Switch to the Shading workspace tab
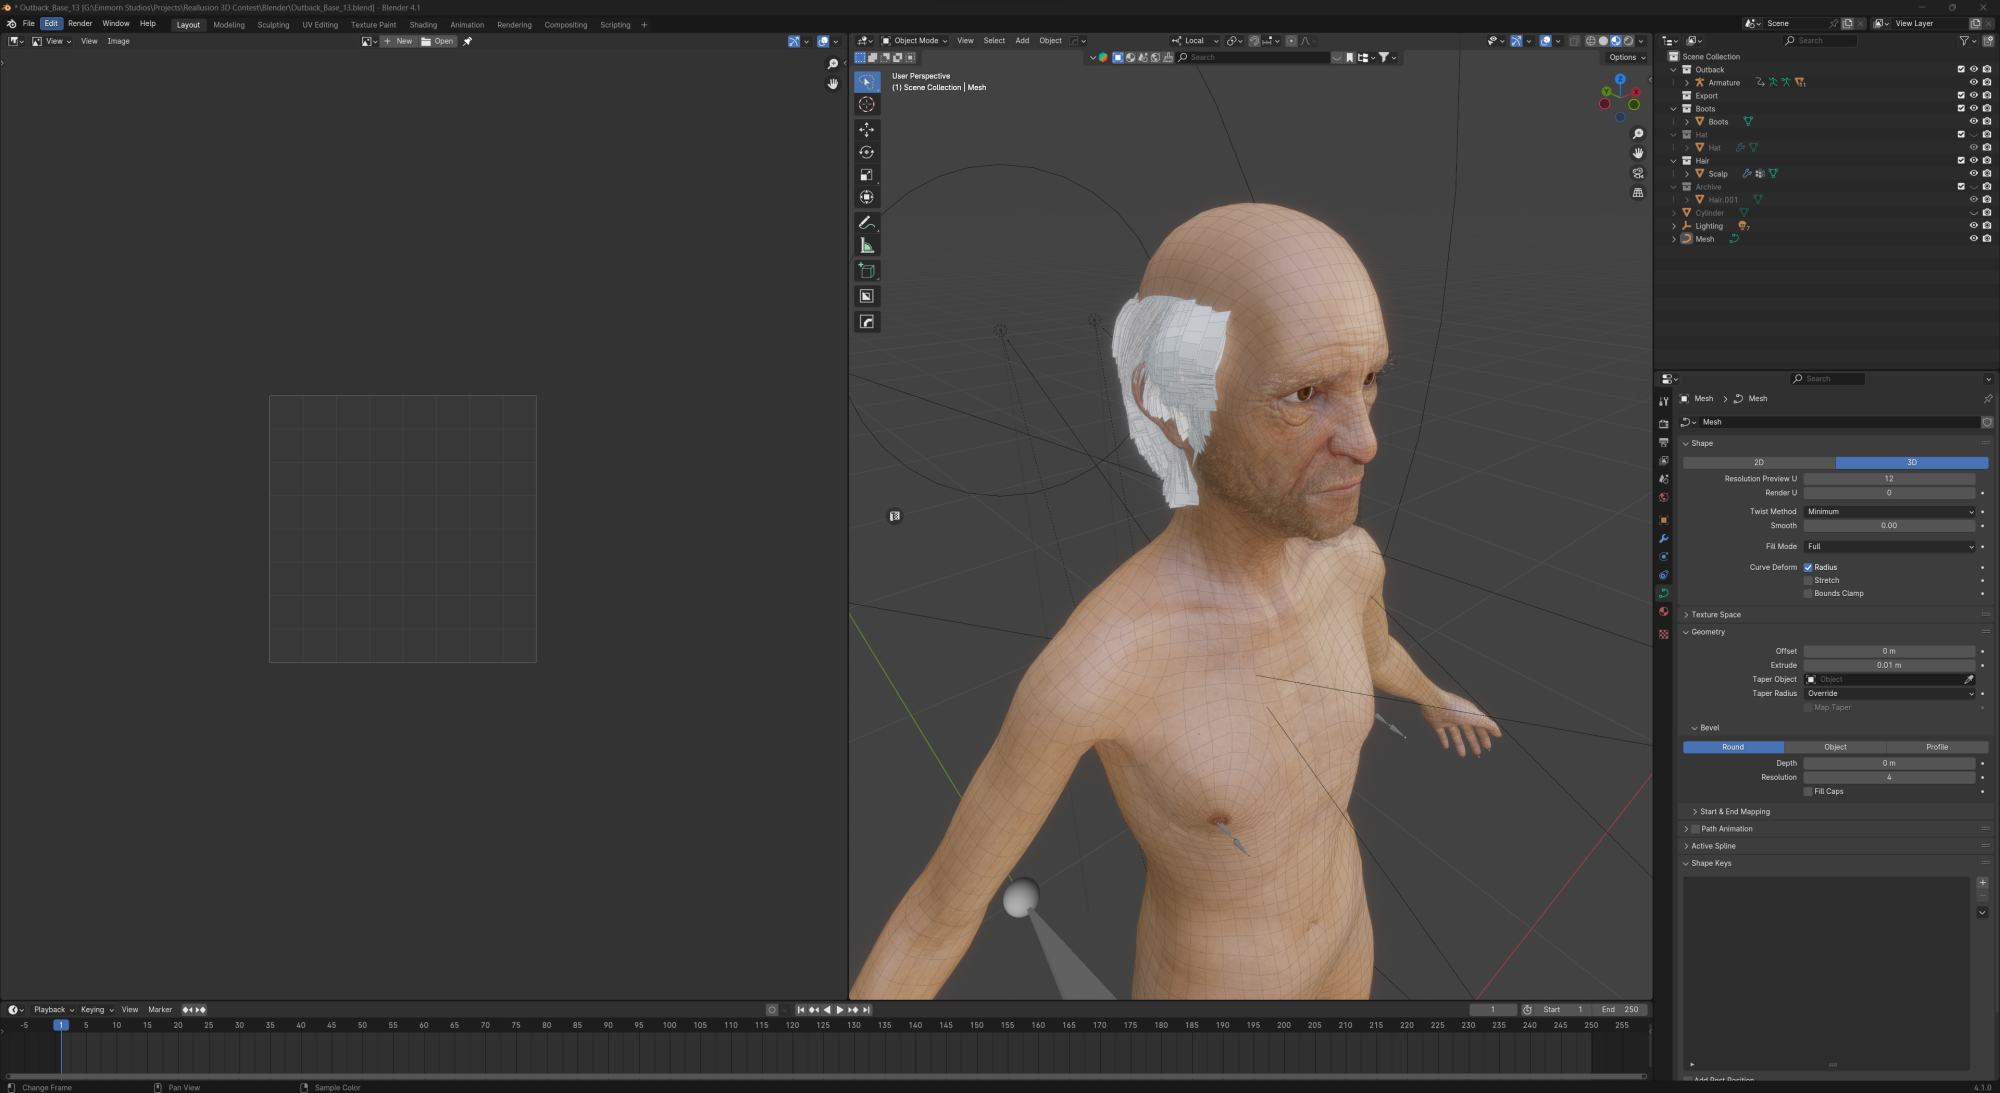 click(423, 25)
